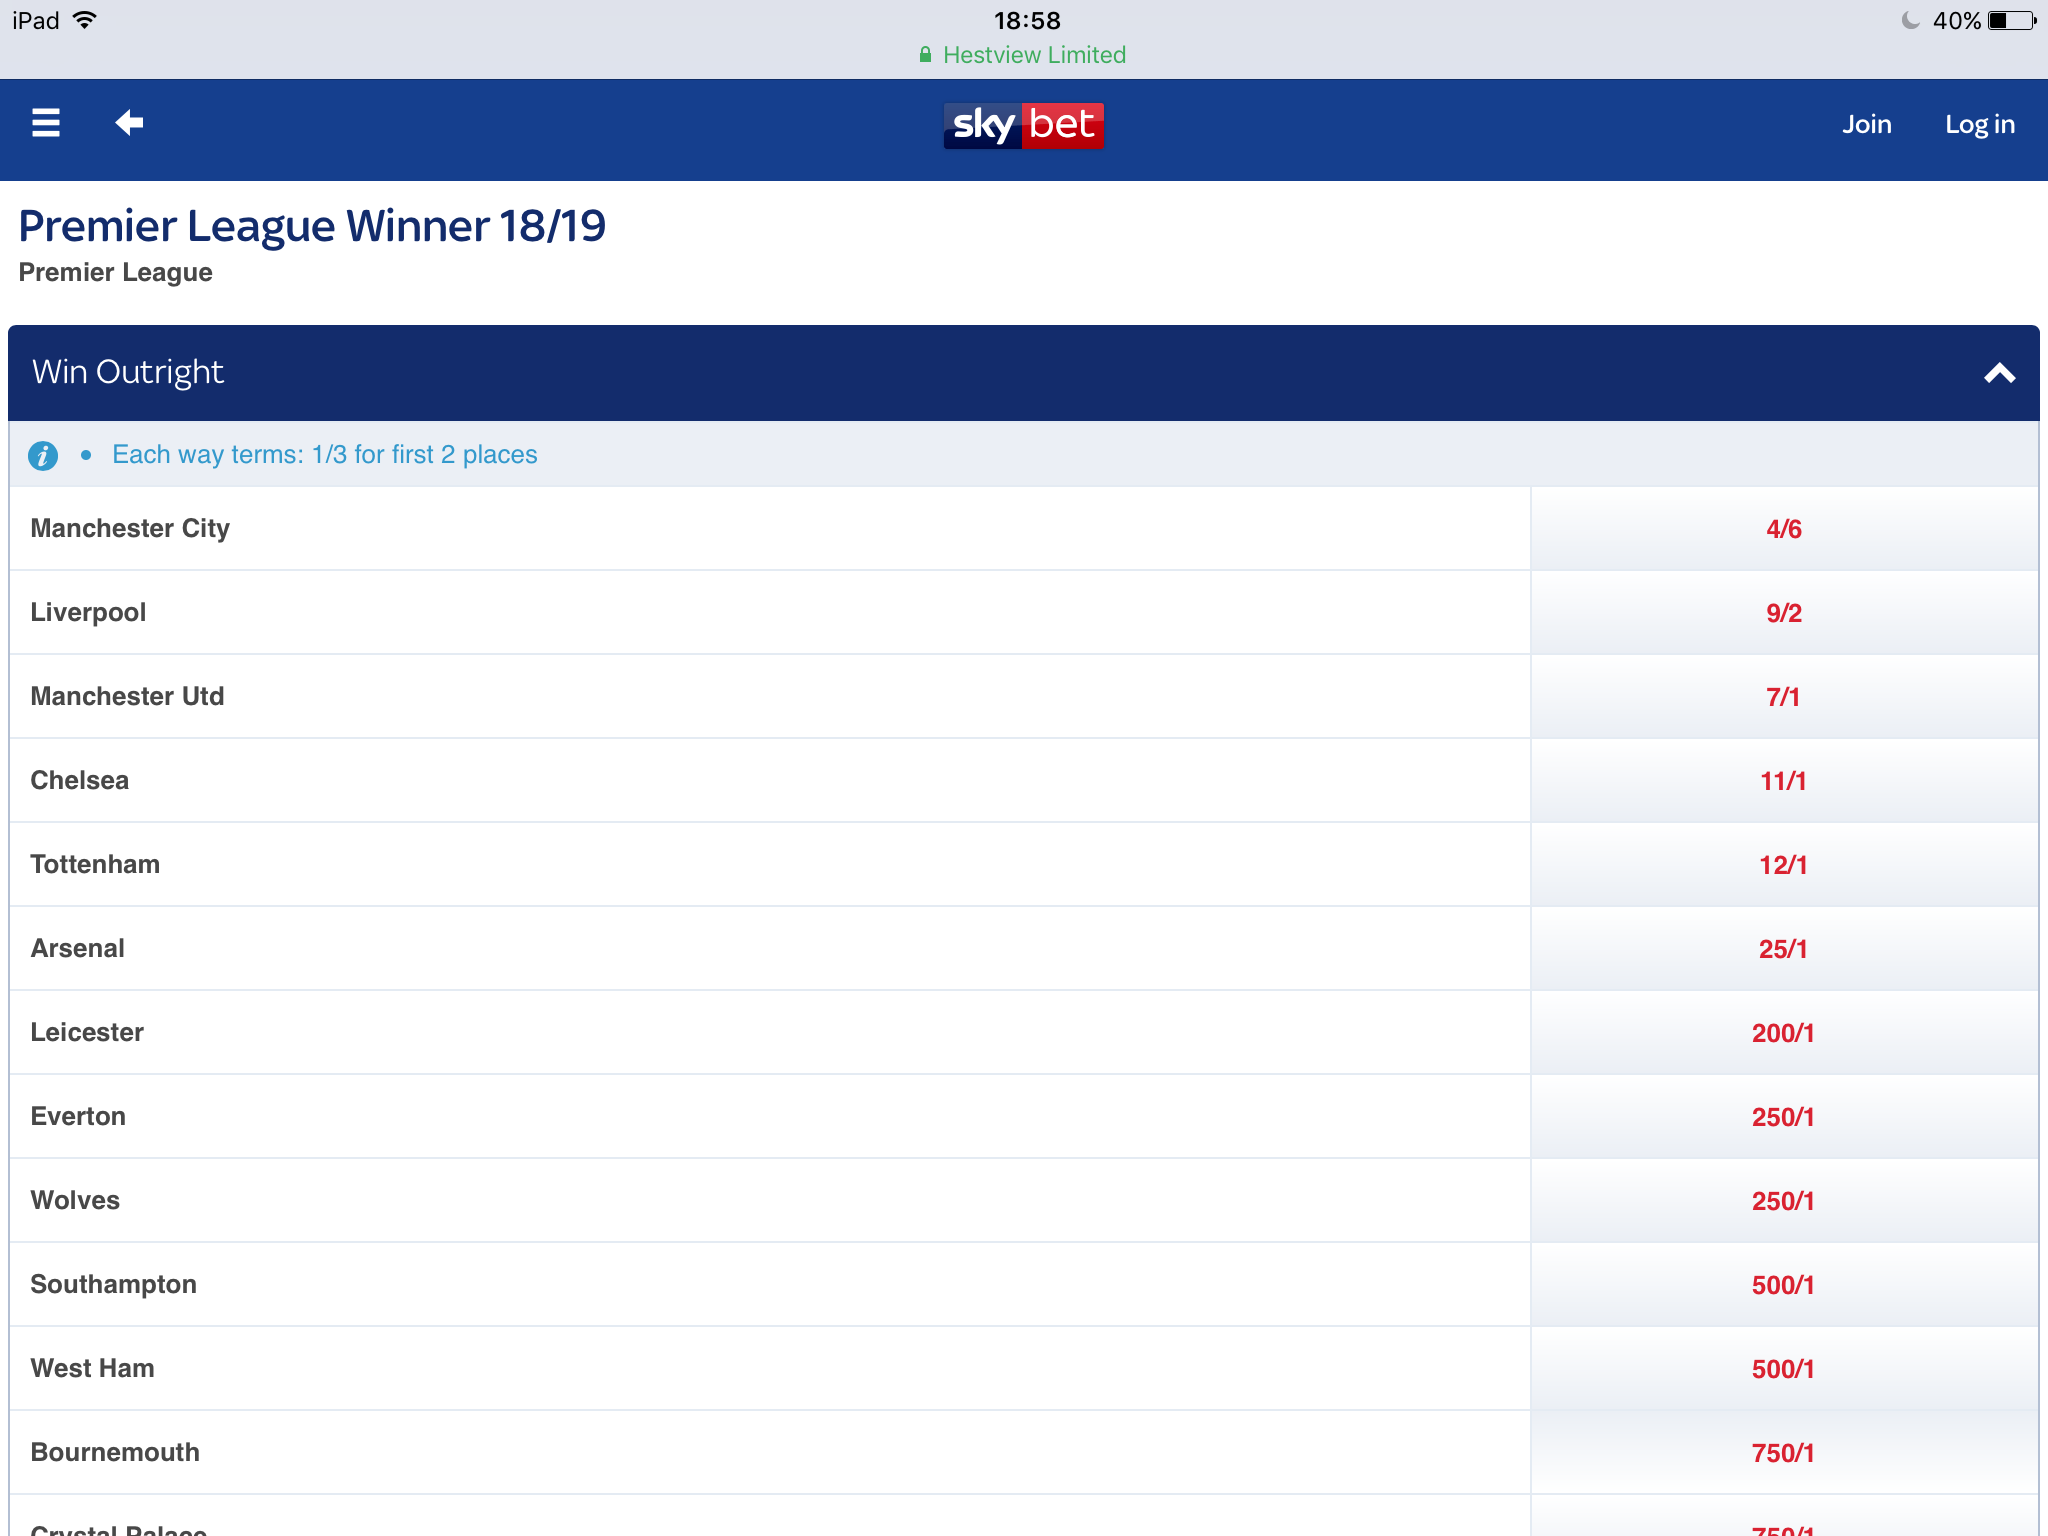
Task: Choose Chelsea odds 11/1
Action: tap(1784, 781)
